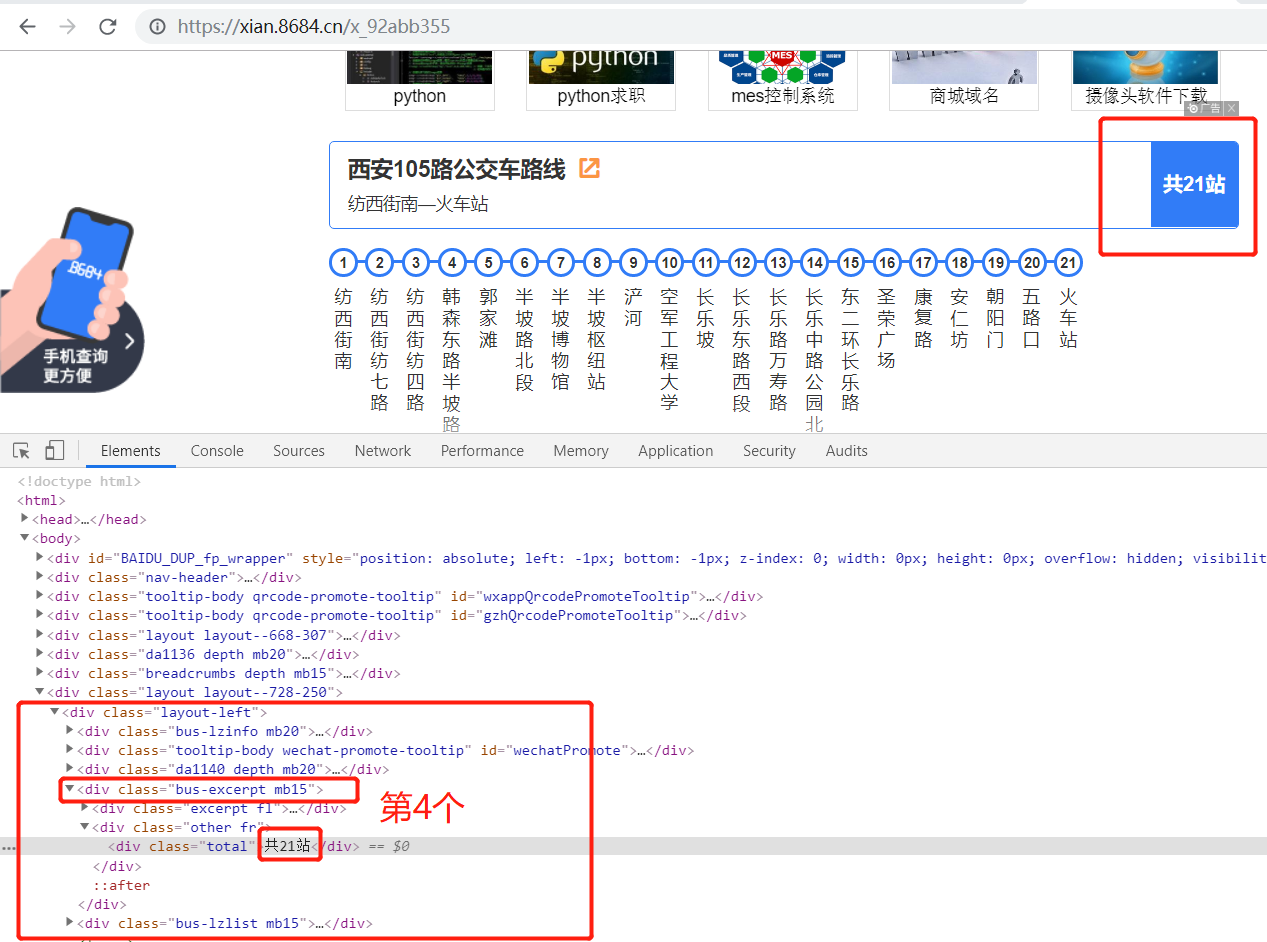1267x942 pixels.
Task: Click the arrow on the 手机查询 phone banner
Action: coord(129,340)
